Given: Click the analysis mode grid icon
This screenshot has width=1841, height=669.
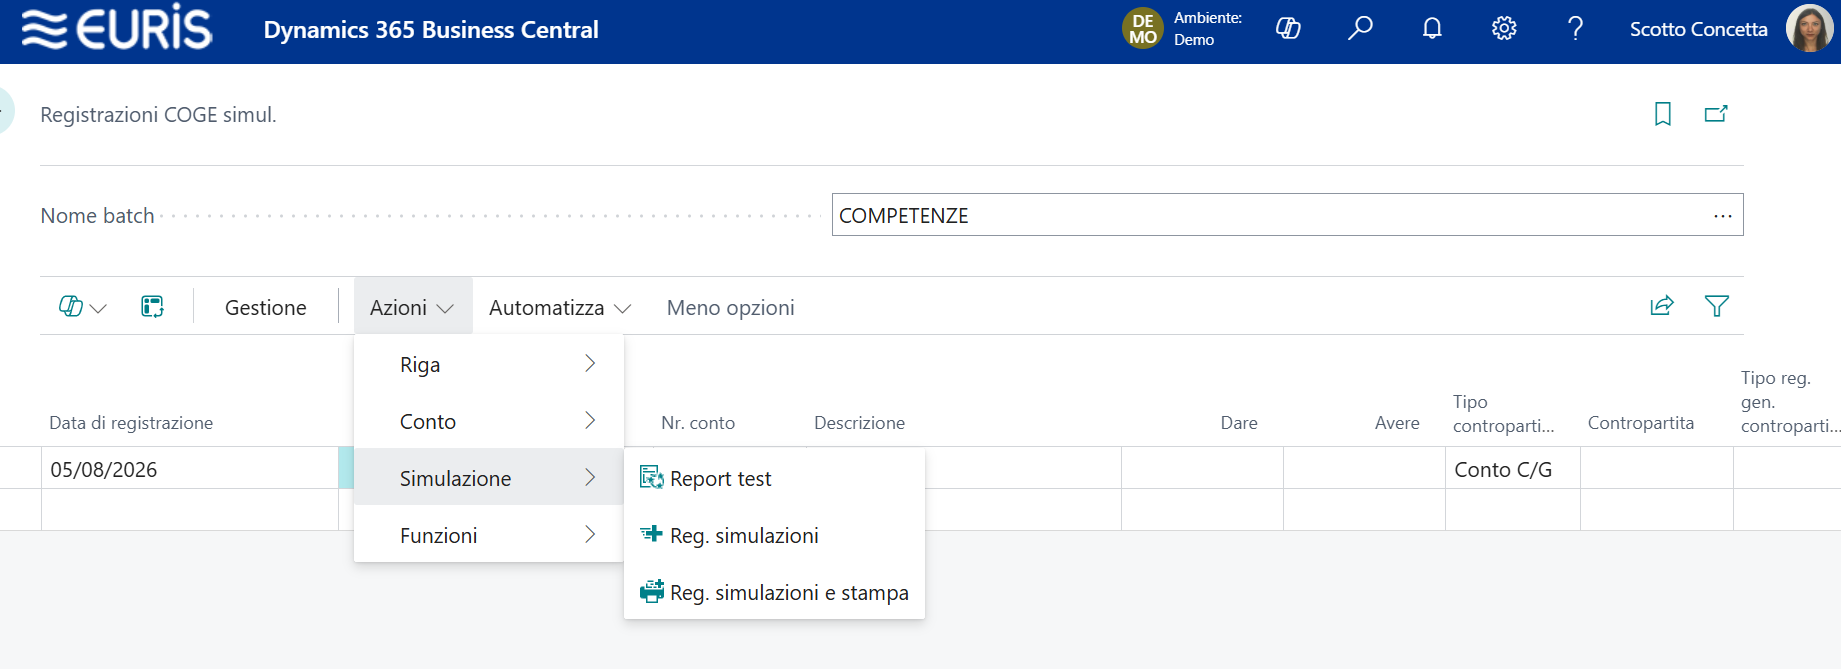Looking at the screenshot, I should [152, 307].
